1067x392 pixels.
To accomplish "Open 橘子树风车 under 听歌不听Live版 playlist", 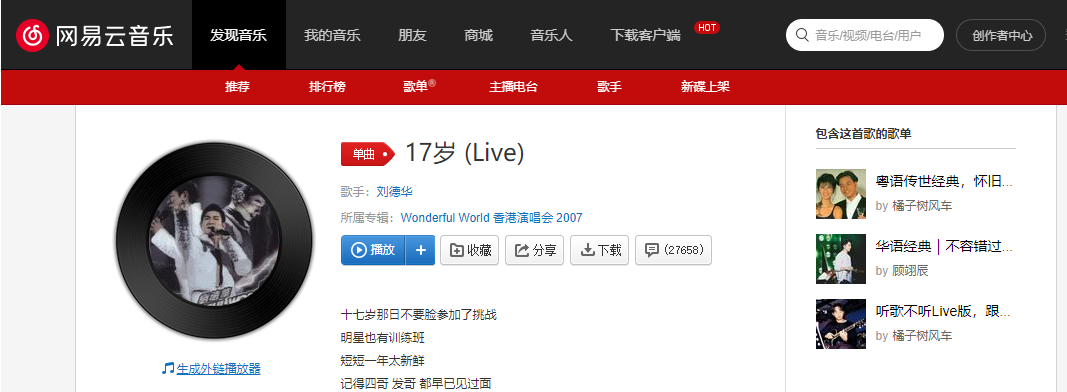I will point(922,336).
